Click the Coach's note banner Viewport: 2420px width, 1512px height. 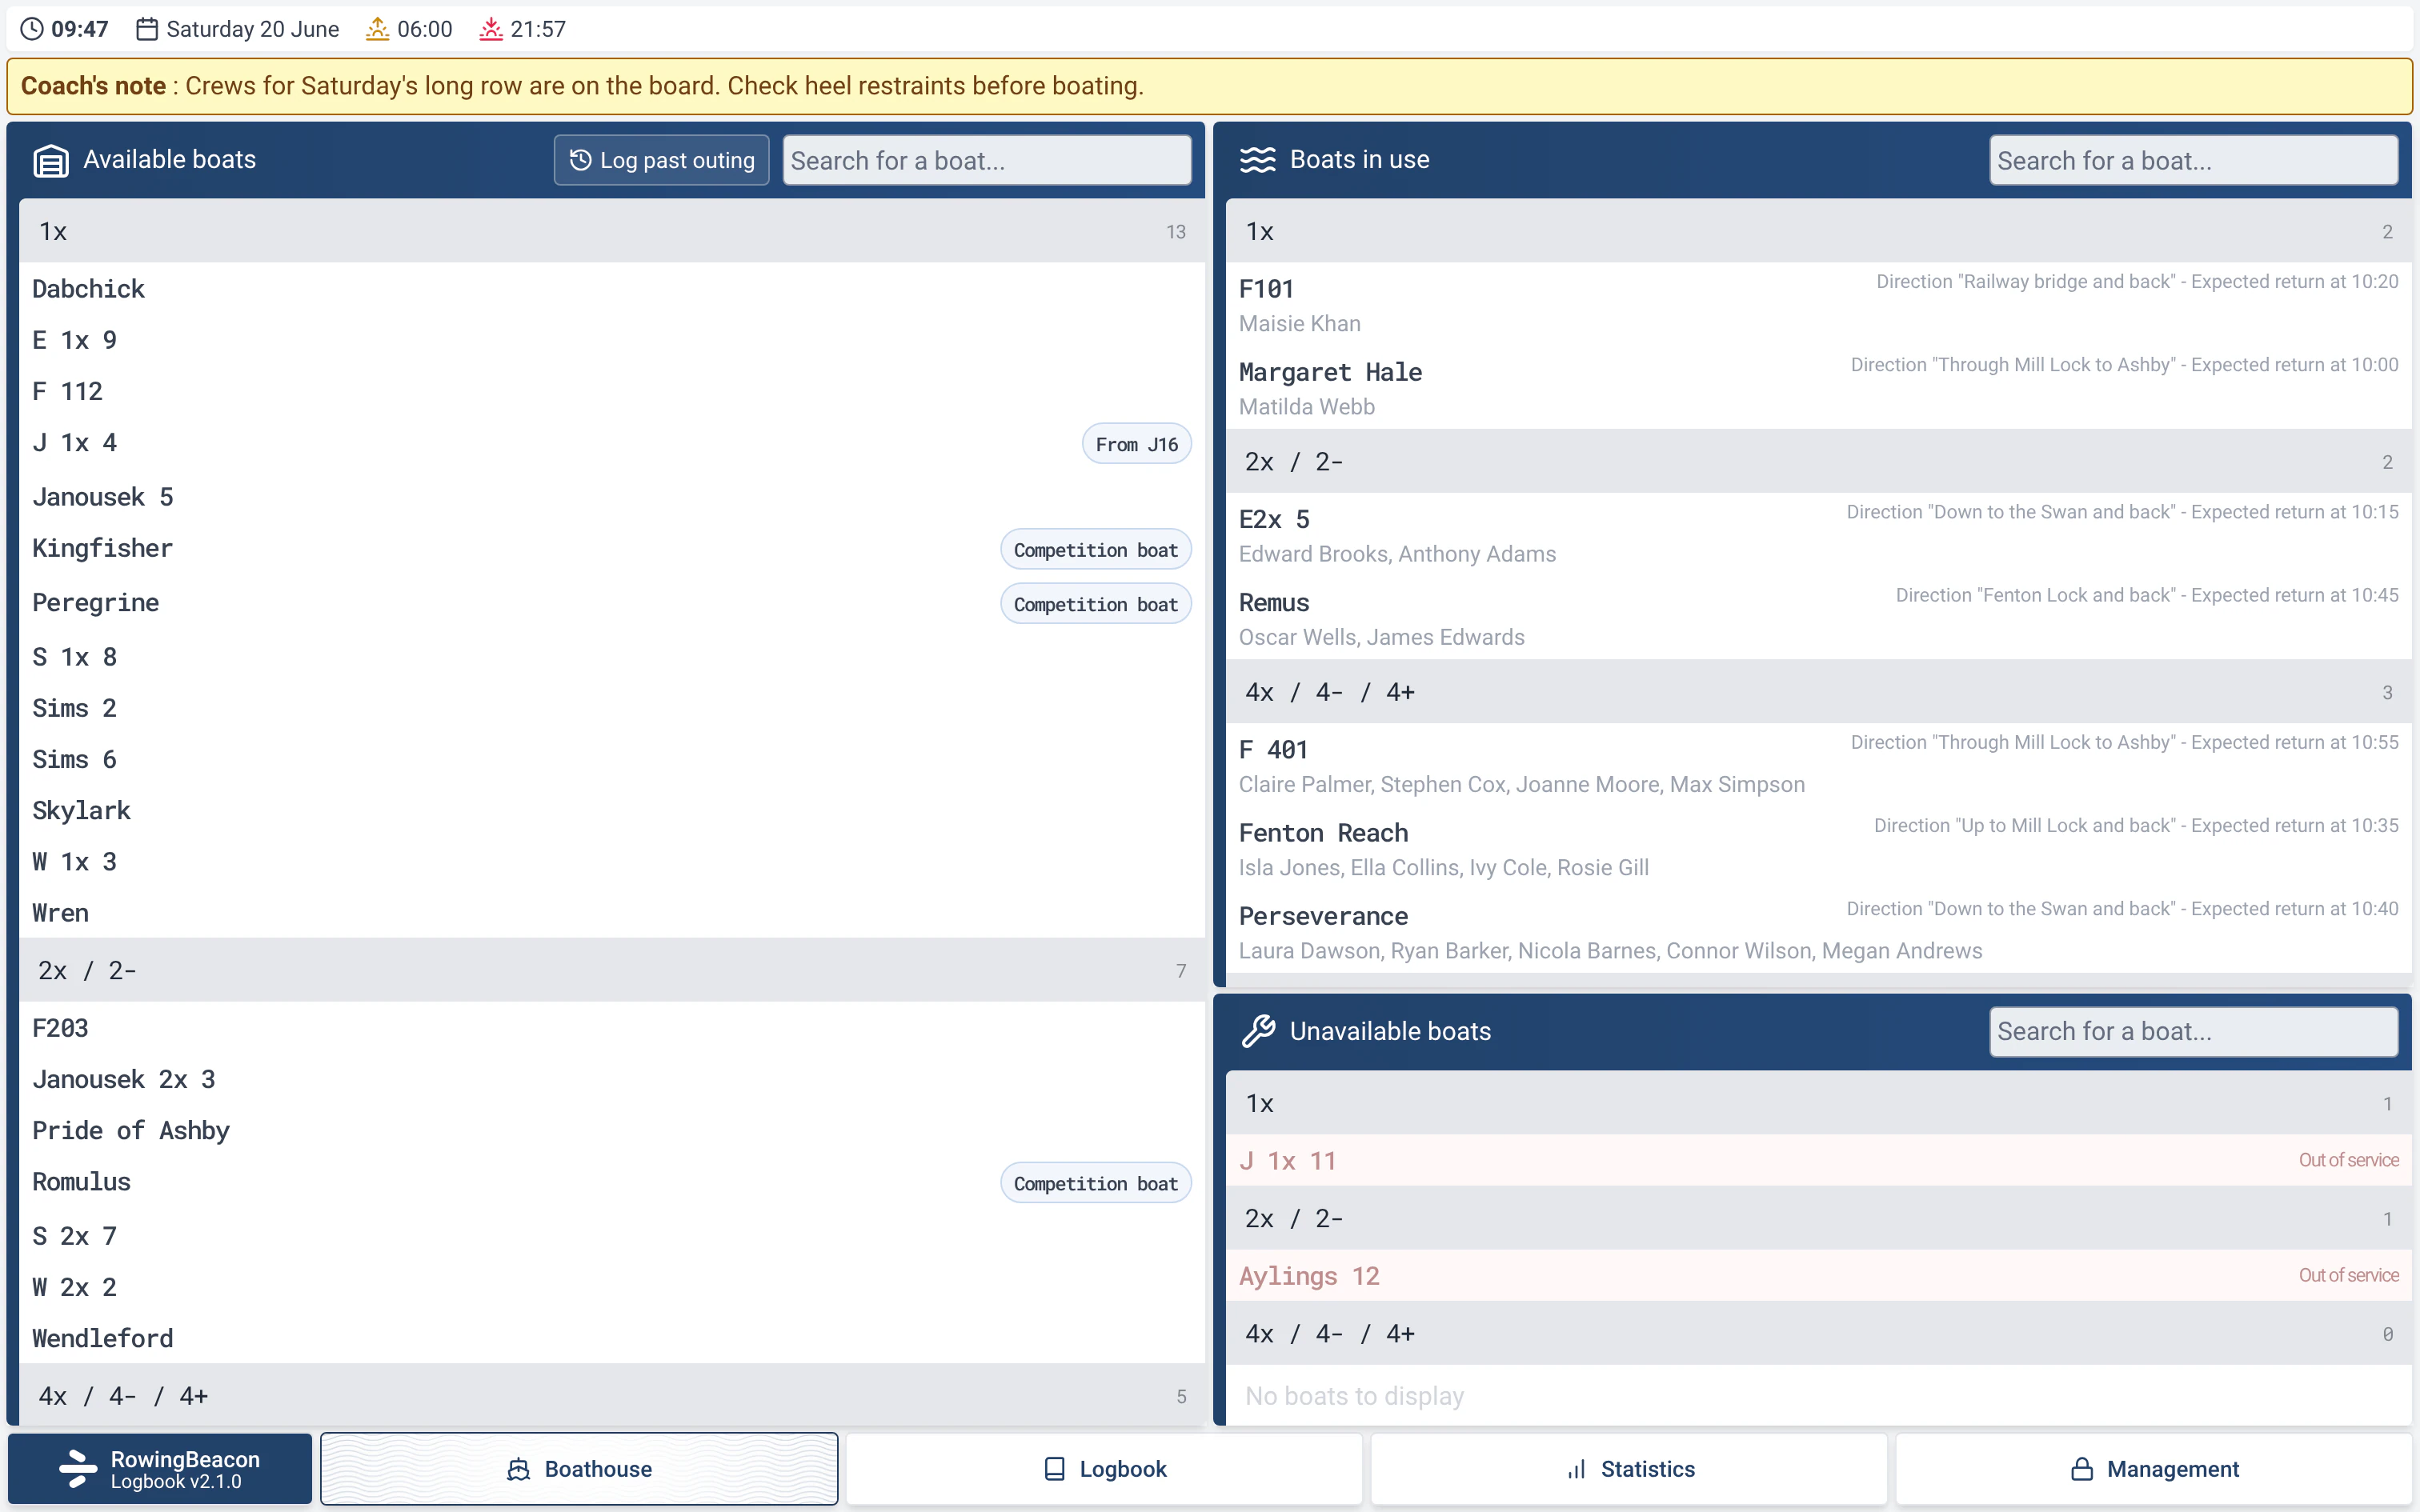click(x=1210, y=86)
